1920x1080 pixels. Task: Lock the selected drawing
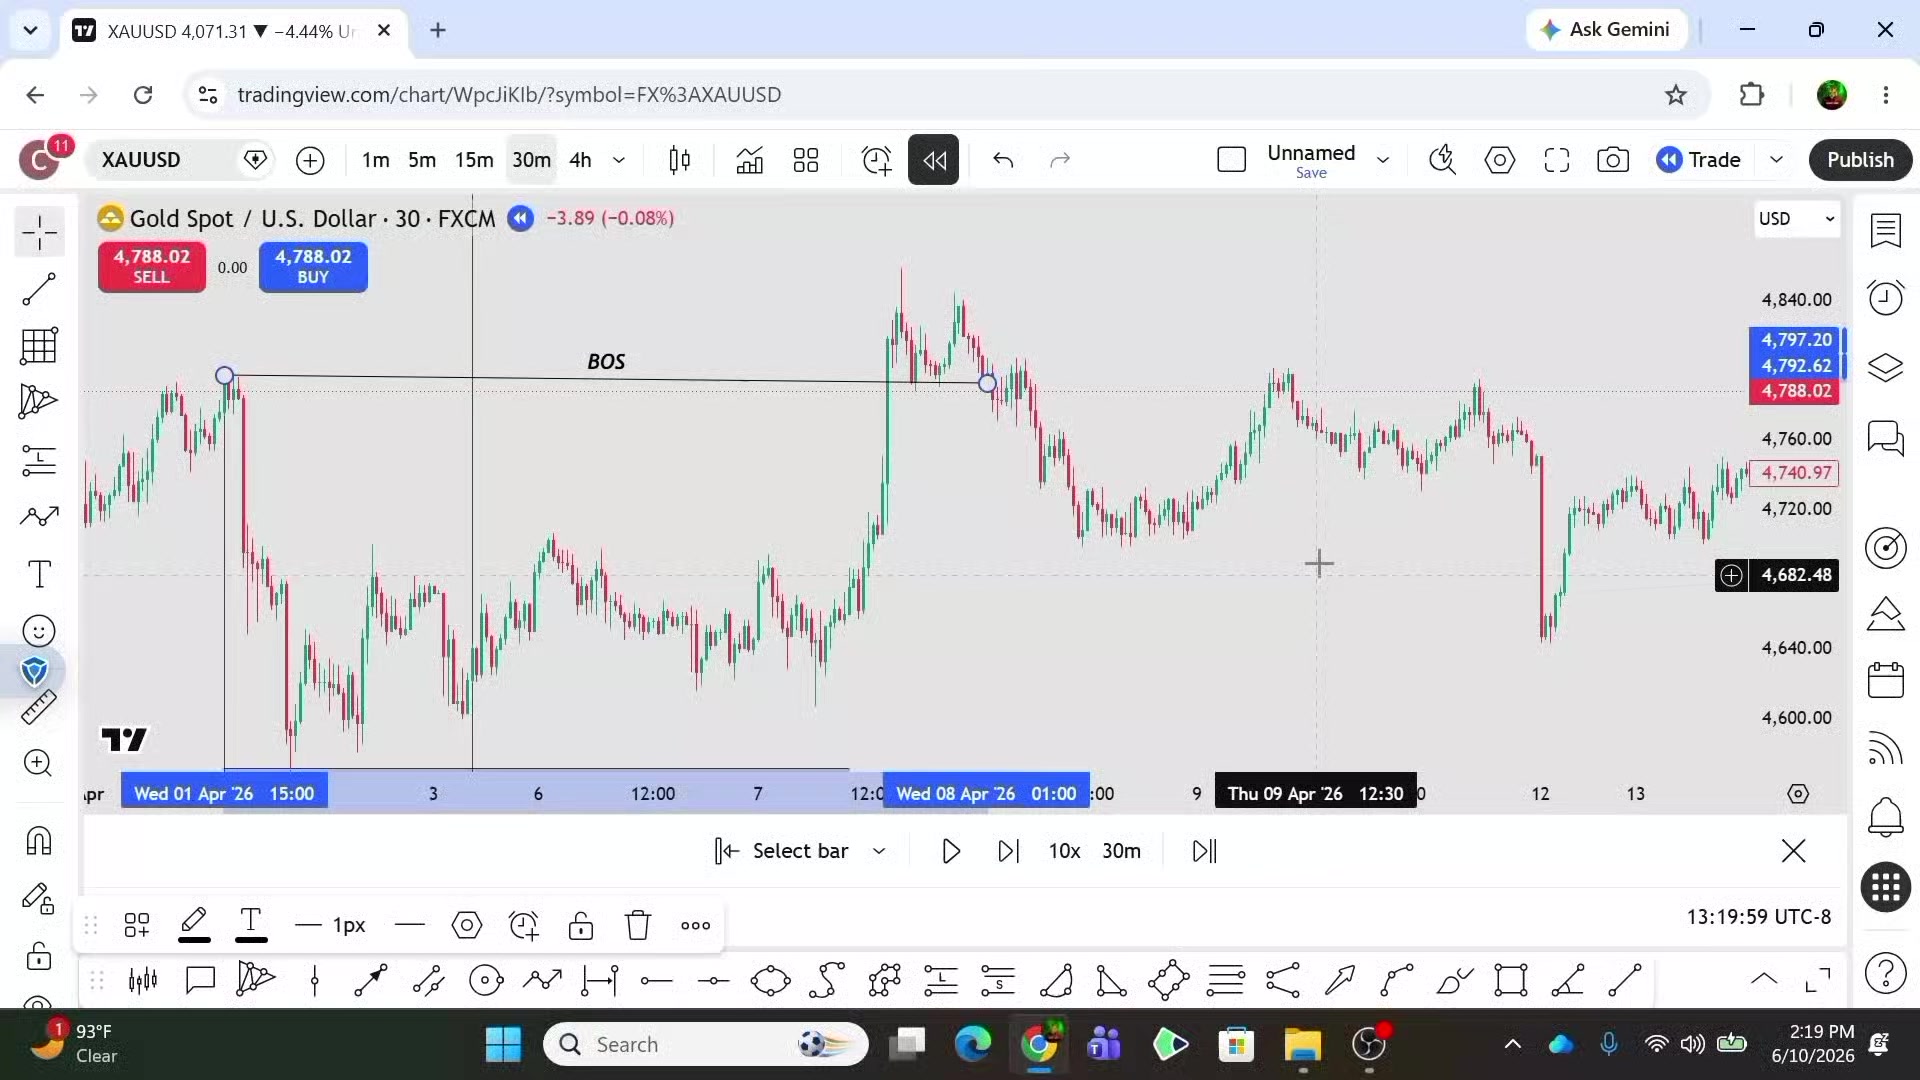pos(581,925)
